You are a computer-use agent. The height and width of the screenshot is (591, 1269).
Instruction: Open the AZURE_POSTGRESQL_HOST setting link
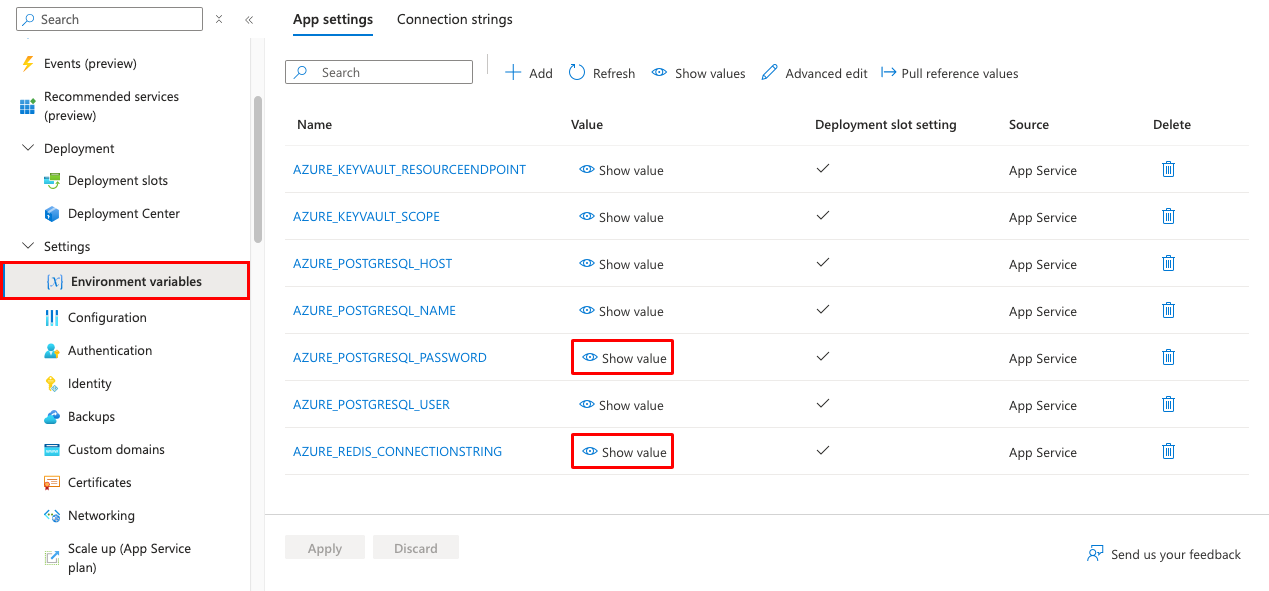point(372,263)
